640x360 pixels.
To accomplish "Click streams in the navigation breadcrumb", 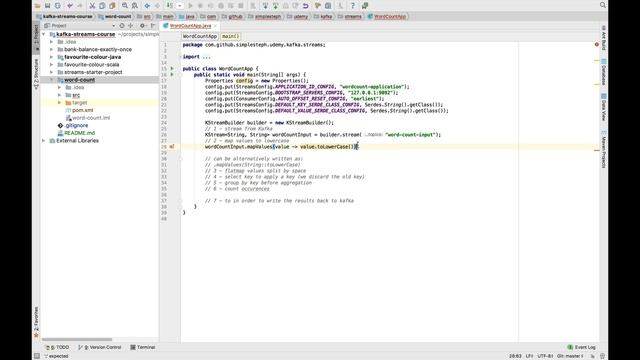I will pyautogui.click(x=350, y=17).
